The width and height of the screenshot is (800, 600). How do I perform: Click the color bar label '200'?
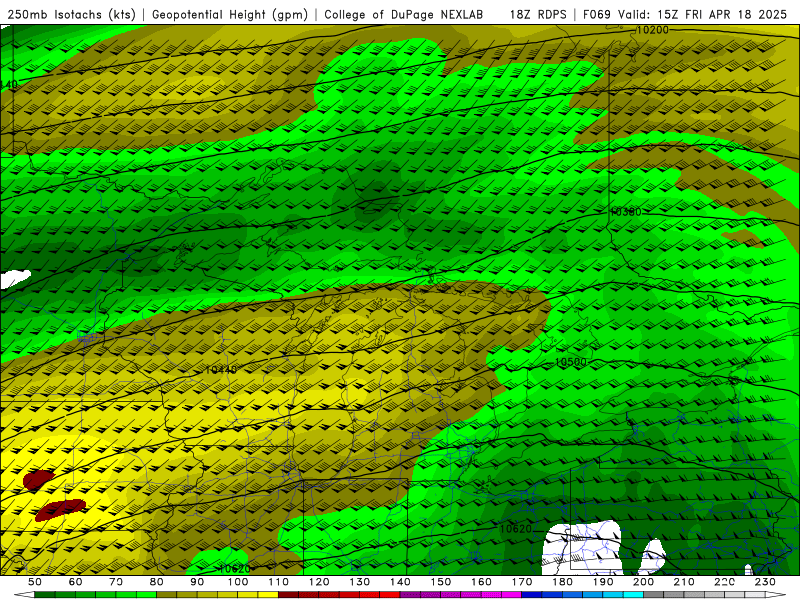tap(643, 582)
